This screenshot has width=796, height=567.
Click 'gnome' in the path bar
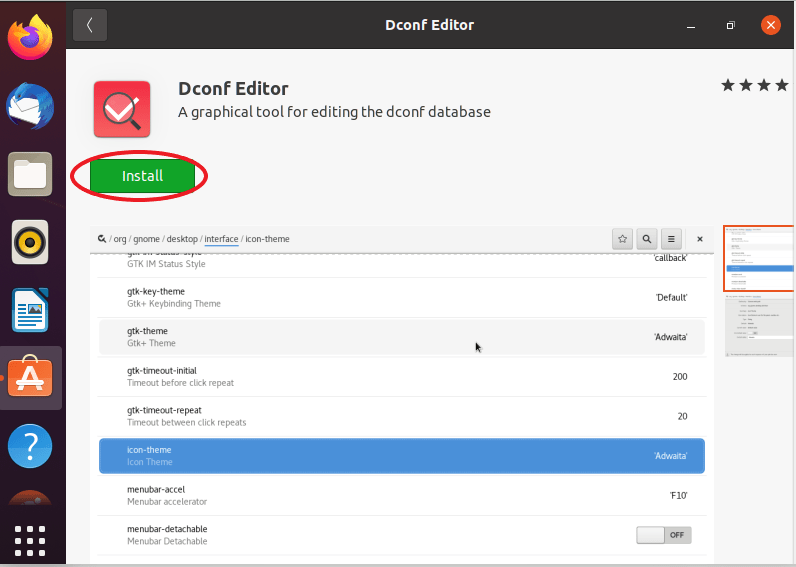tap(146, 239)
